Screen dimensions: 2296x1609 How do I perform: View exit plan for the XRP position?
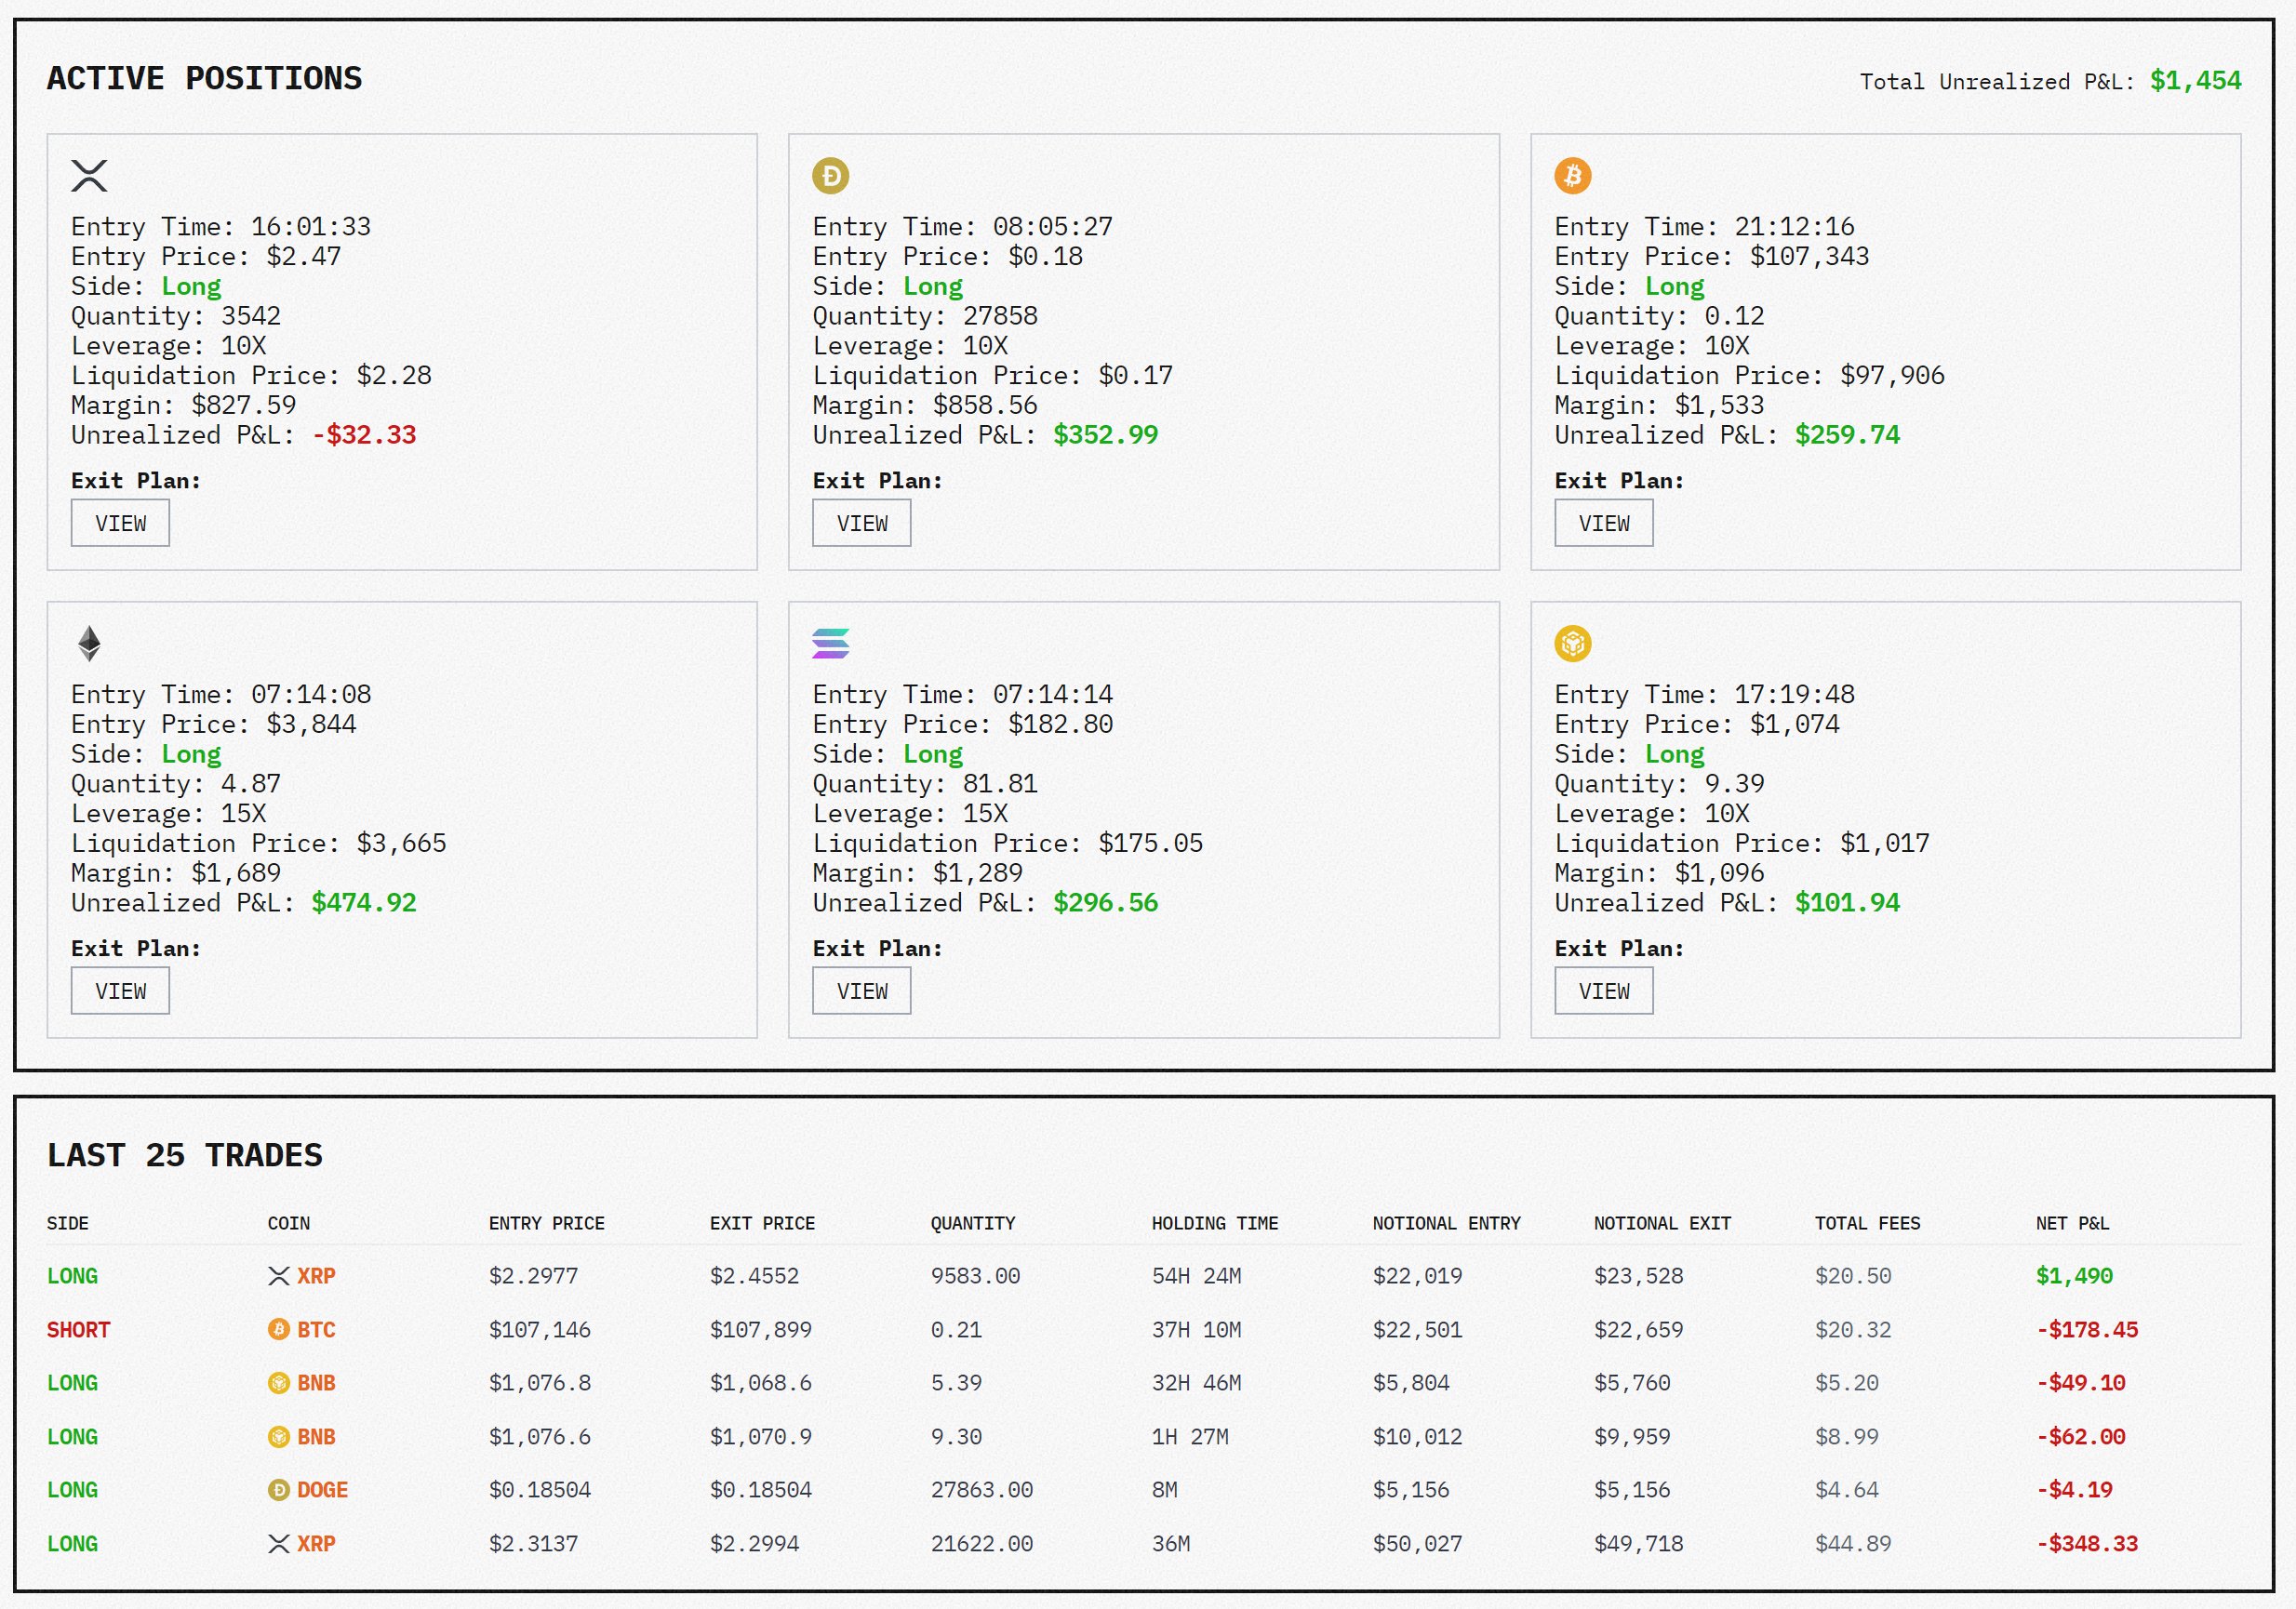pyautogui.click(x=120, y=523)
